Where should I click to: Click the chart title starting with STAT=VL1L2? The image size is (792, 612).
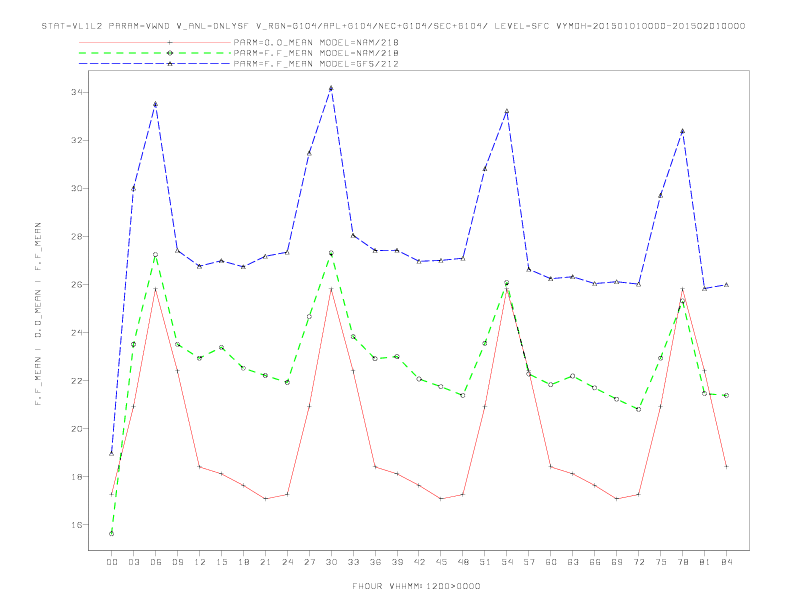pos(393,26)
